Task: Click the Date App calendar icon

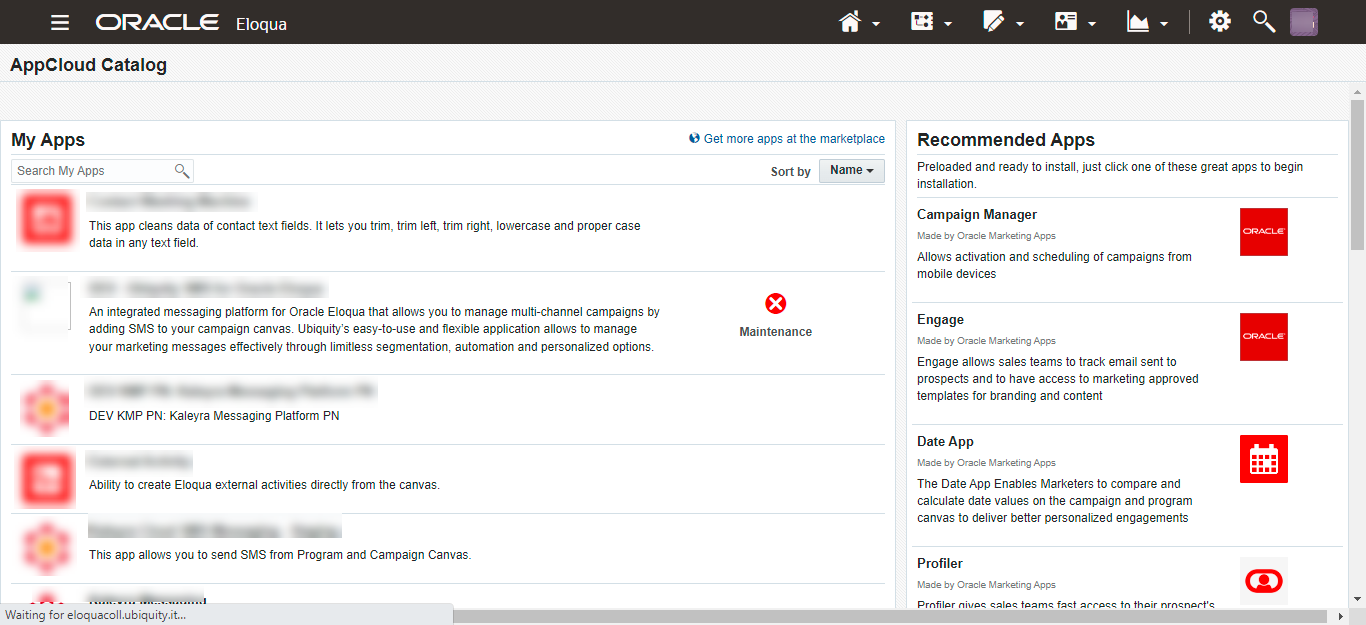Action: click(x=1264, y=459)
